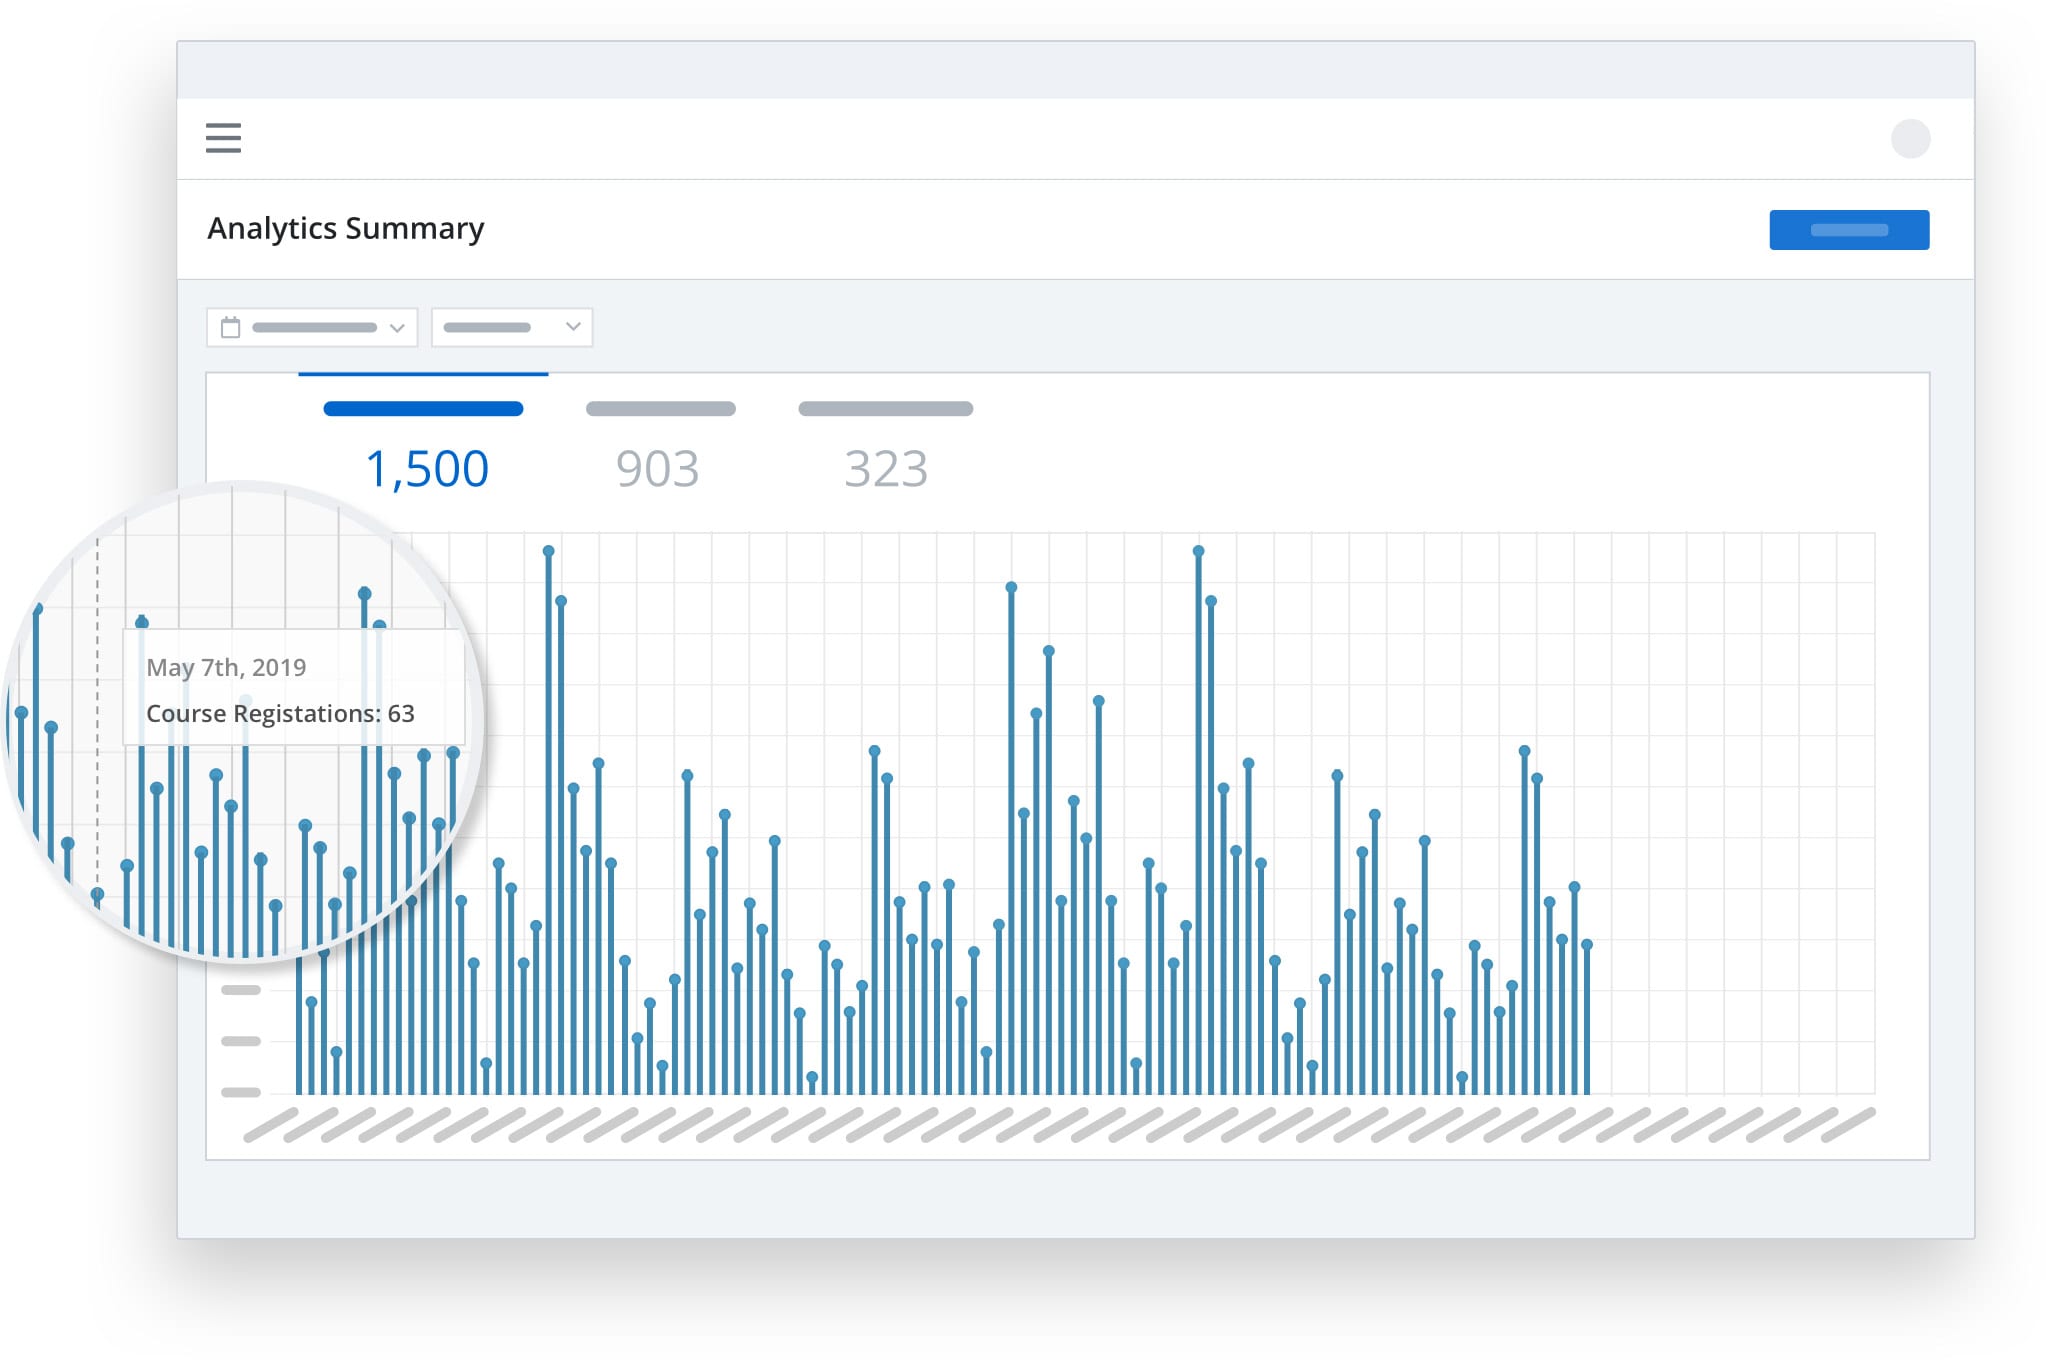Open the user avatar circle
2046x1360 pixels.
pyautogui.click(x=1910, y=138)
